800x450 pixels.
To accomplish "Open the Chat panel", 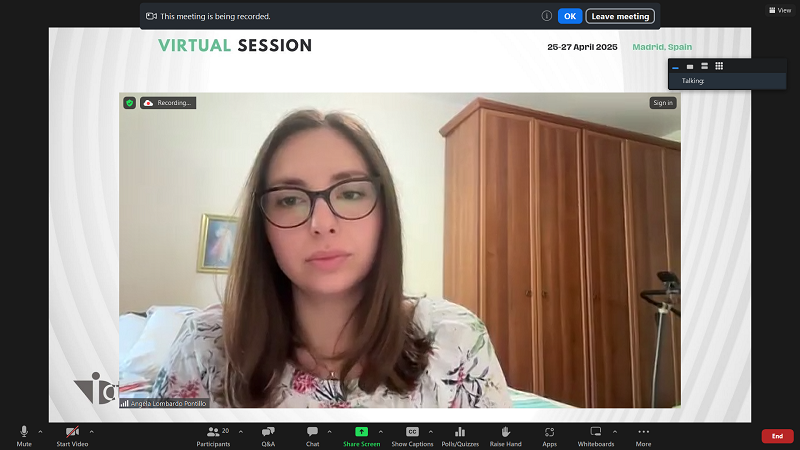I will pos(312,432).
